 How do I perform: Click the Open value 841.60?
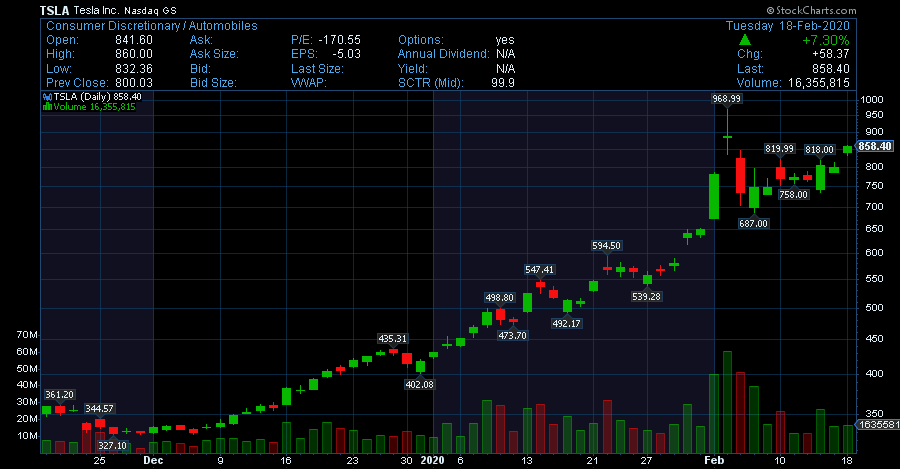134,40
